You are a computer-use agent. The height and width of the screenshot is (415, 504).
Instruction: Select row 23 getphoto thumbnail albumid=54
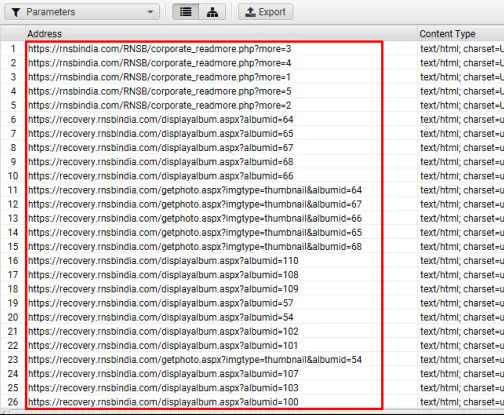coord(195,360)
